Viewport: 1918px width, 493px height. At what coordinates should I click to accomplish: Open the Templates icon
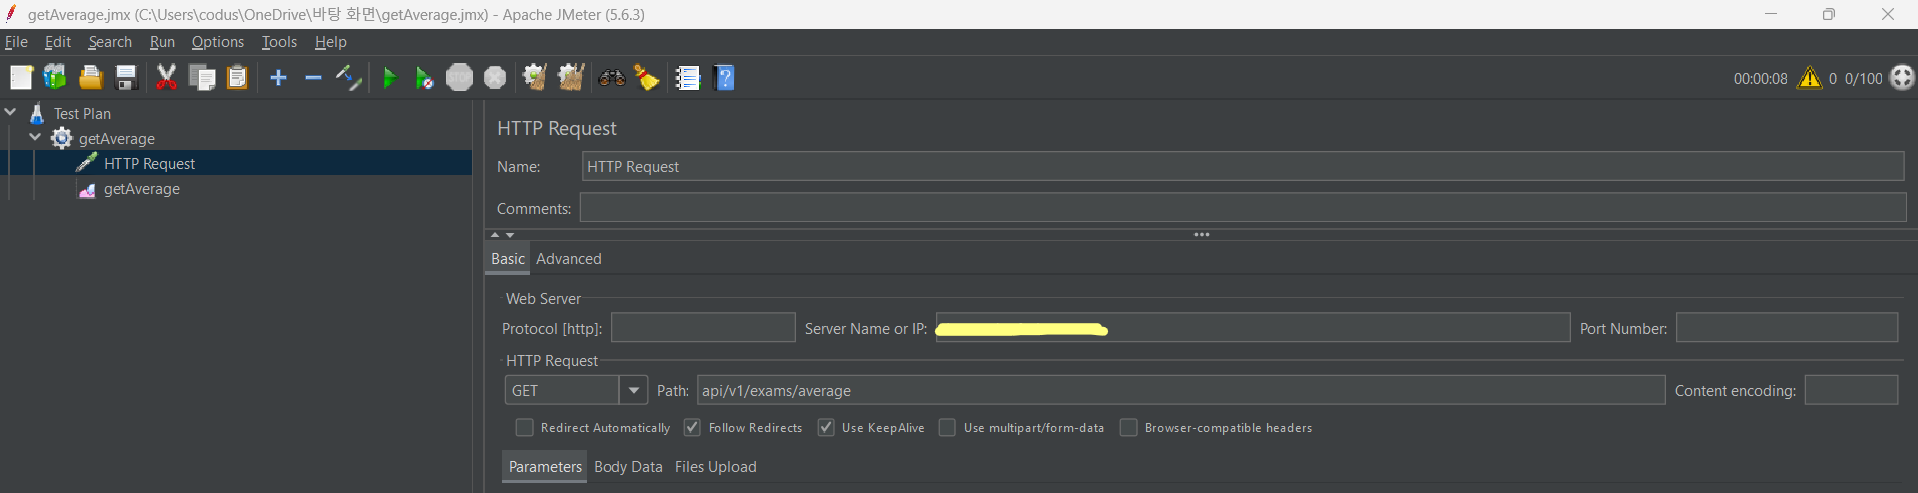[55, 78]
